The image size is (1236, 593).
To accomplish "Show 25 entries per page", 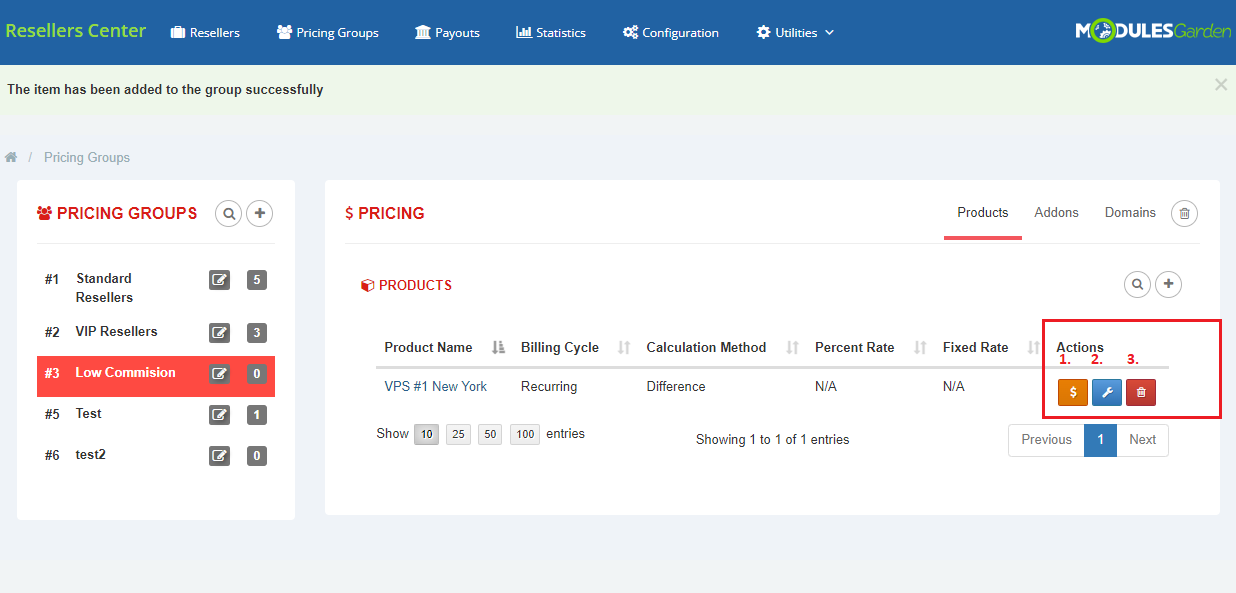I will pos(458,434).
